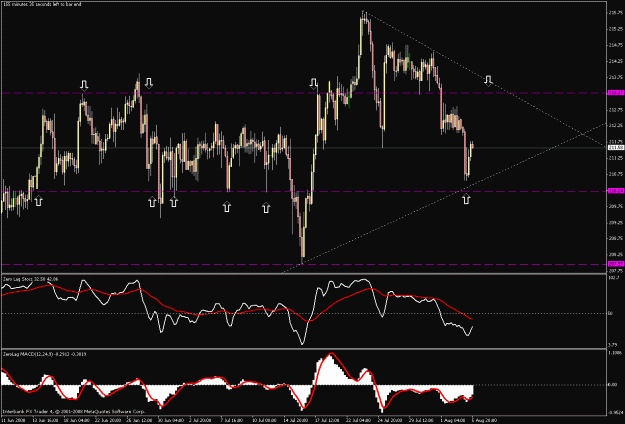Click the magenta 213.27 price level label
This screenshot has width=625, height=424.
(616, 93)
